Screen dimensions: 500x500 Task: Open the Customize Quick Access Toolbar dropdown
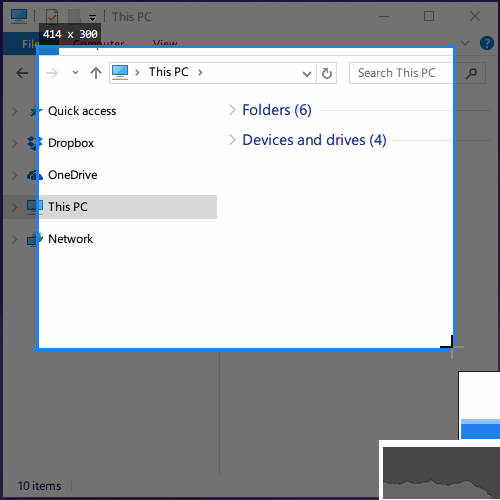point(92,17)
